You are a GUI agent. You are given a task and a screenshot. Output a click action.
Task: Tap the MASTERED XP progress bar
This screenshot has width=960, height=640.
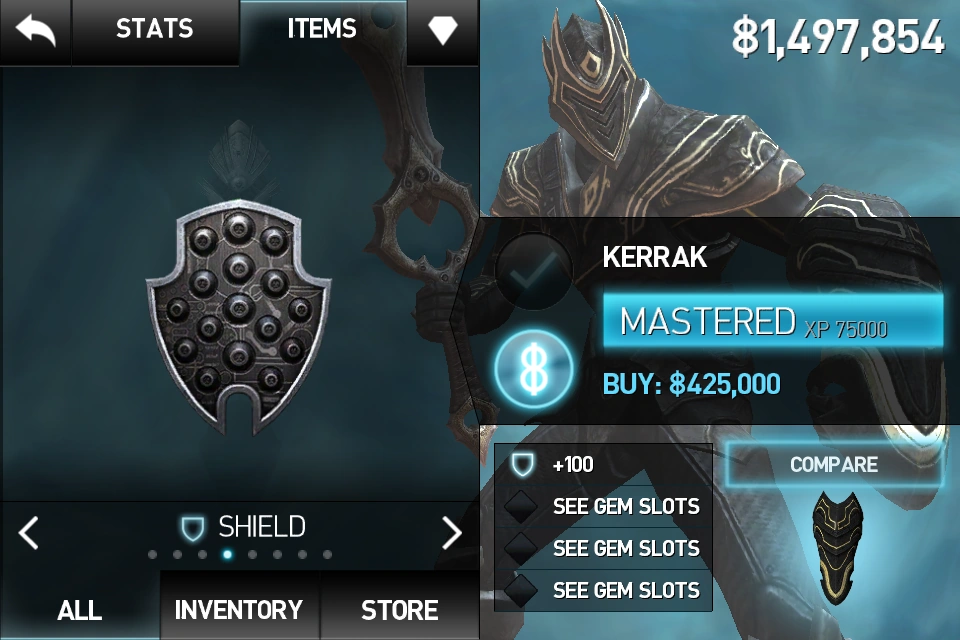(773, 322)
